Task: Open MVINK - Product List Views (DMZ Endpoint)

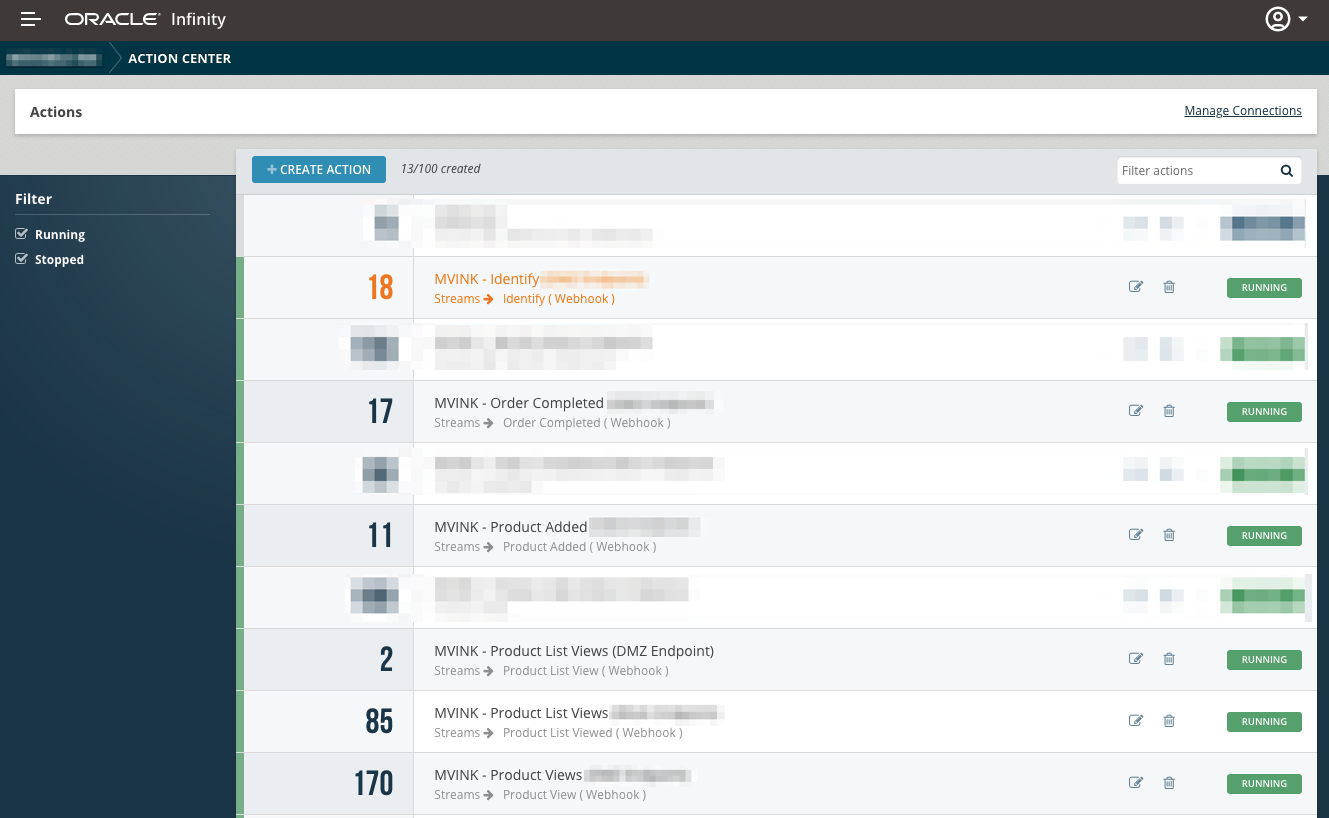Action: tap(574, 651)
